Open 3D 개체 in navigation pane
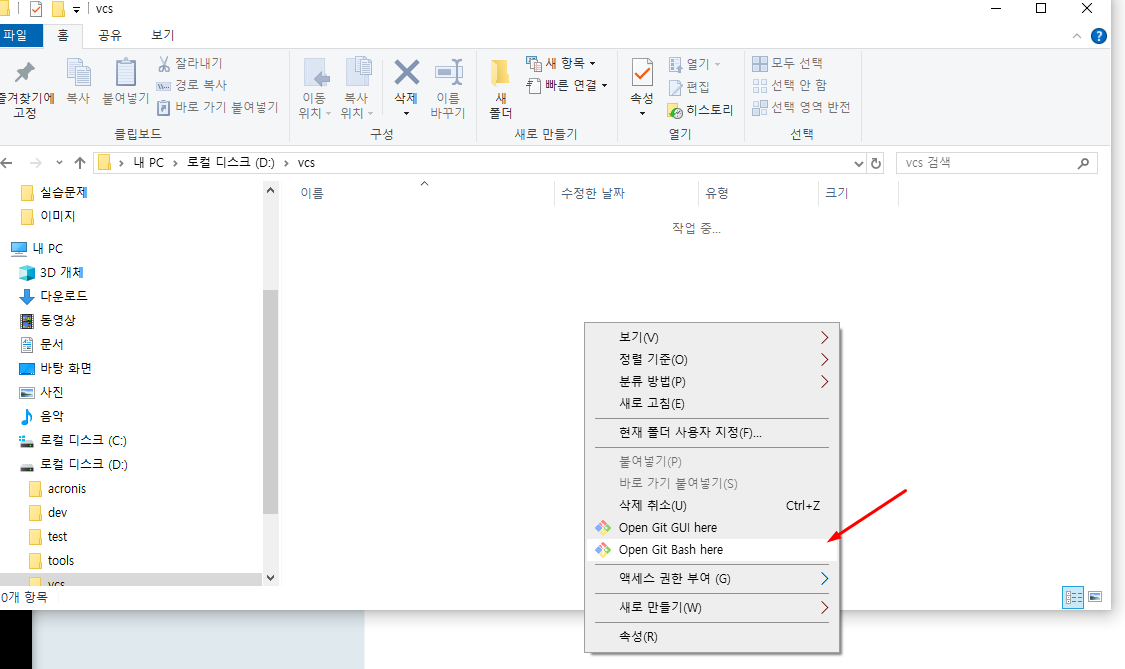The width and height of the screenshot is (1125, 669). [52, 273]
